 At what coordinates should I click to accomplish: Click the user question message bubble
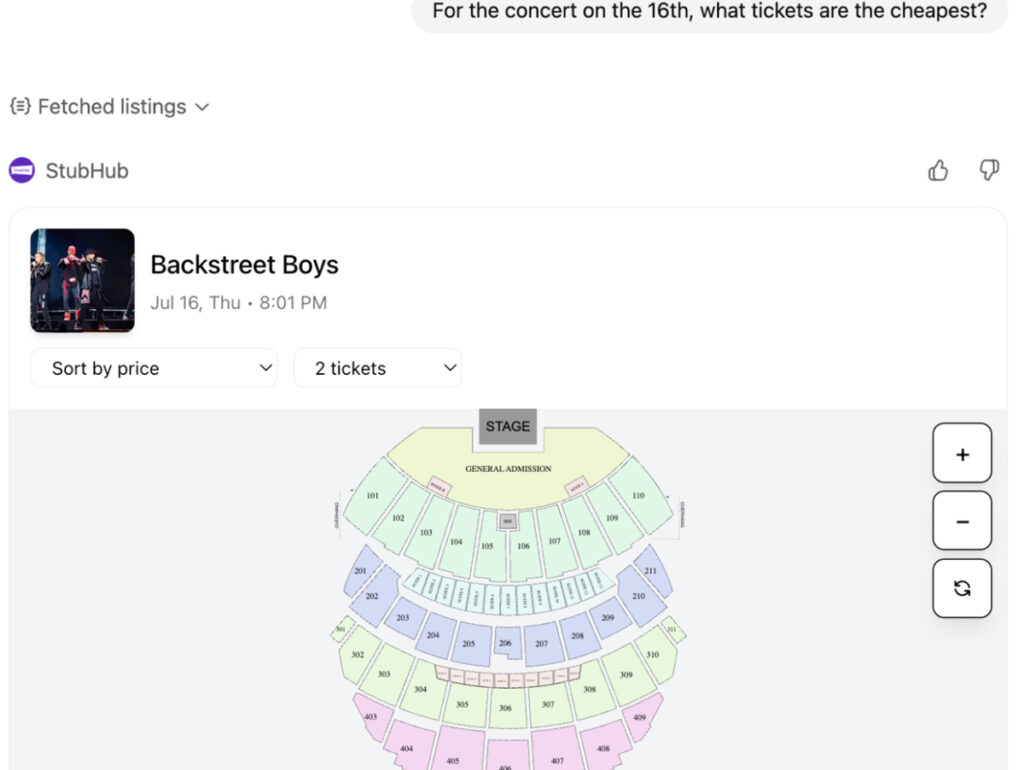pos(709,11)
